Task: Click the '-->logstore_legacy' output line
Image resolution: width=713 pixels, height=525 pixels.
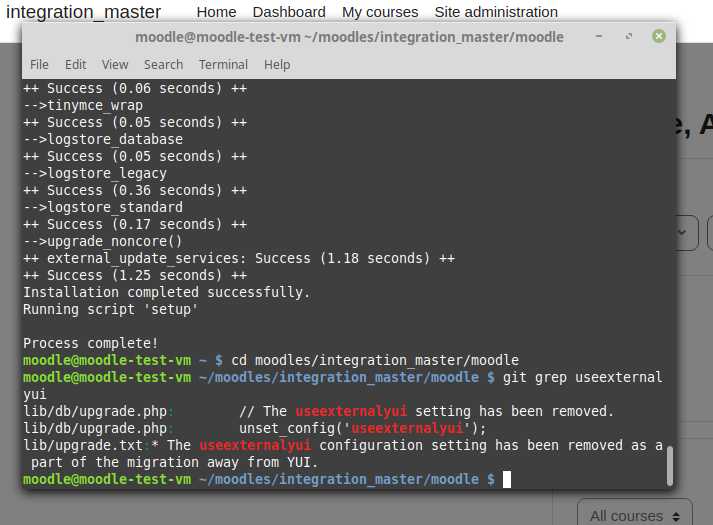Action: tap(95, 173)
